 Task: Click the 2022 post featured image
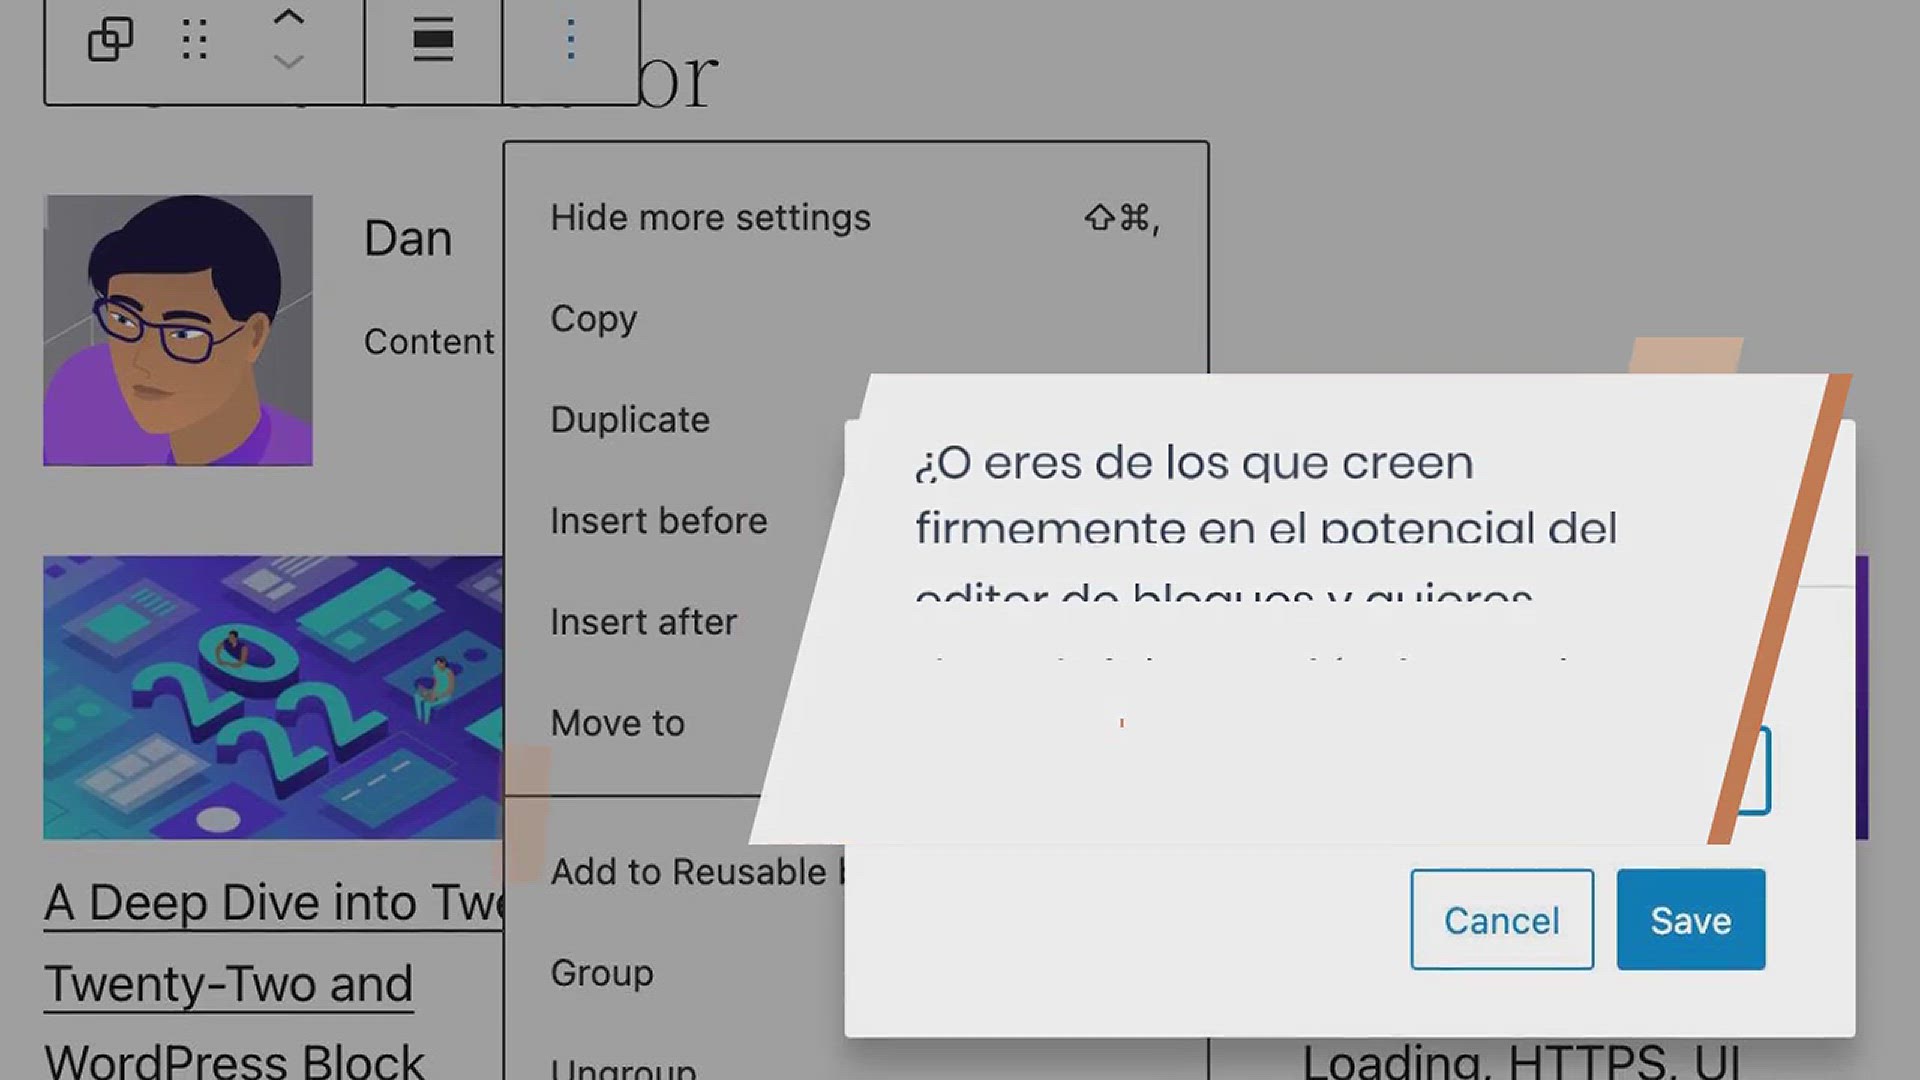(x=272, y=697)
